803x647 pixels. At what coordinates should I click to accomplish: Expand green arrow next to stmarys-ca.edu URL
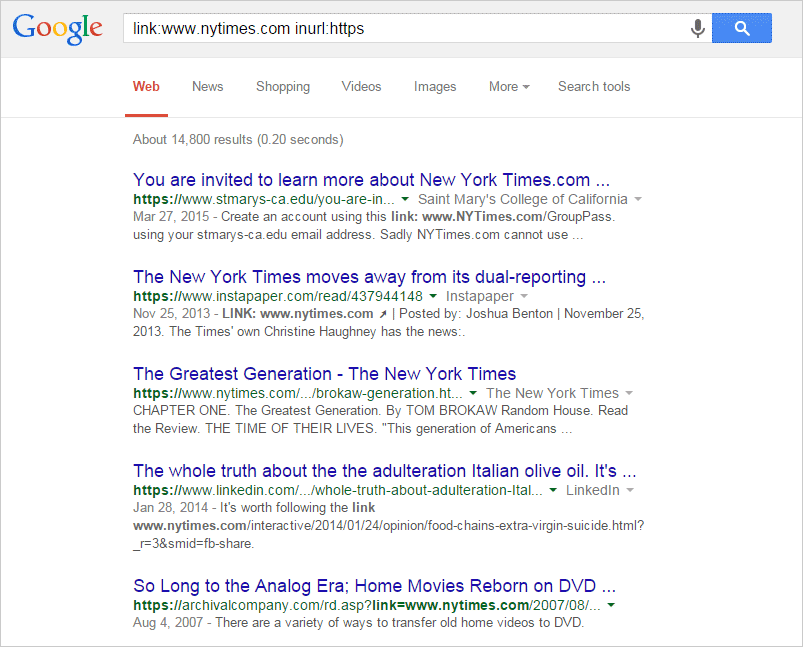pos(405,199)
